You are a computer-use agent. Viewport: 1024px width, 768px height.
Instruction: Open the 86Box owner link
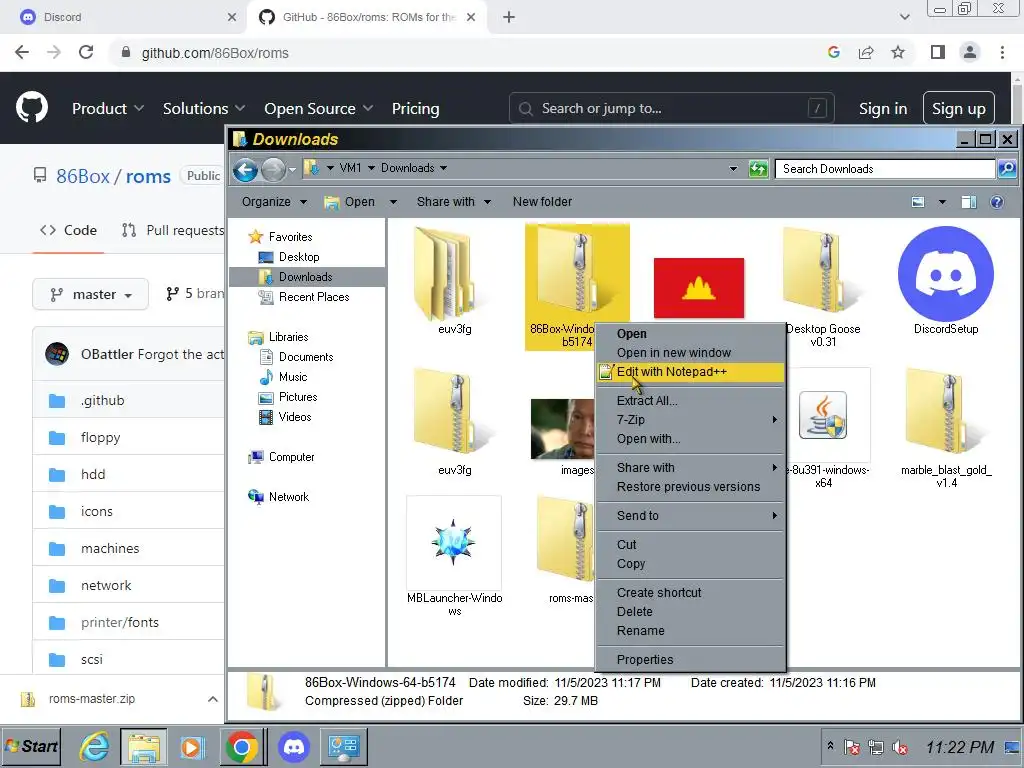click(x=83, y=176)
